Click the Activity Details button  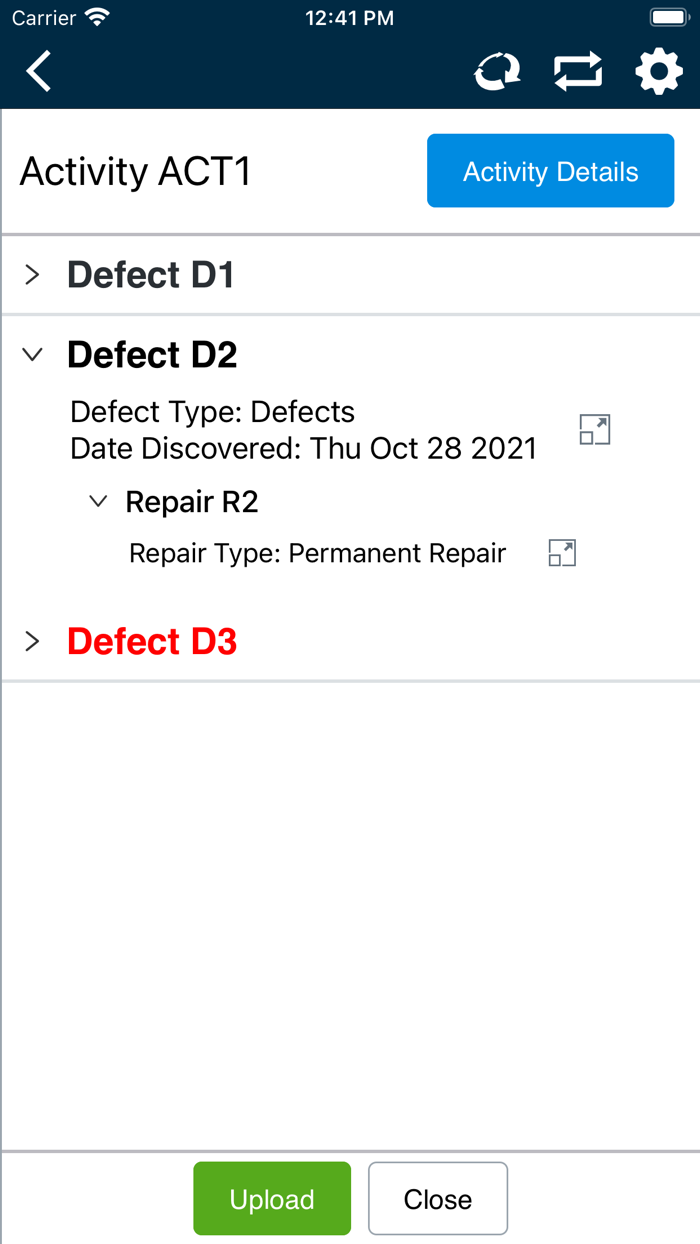(550, 171)
